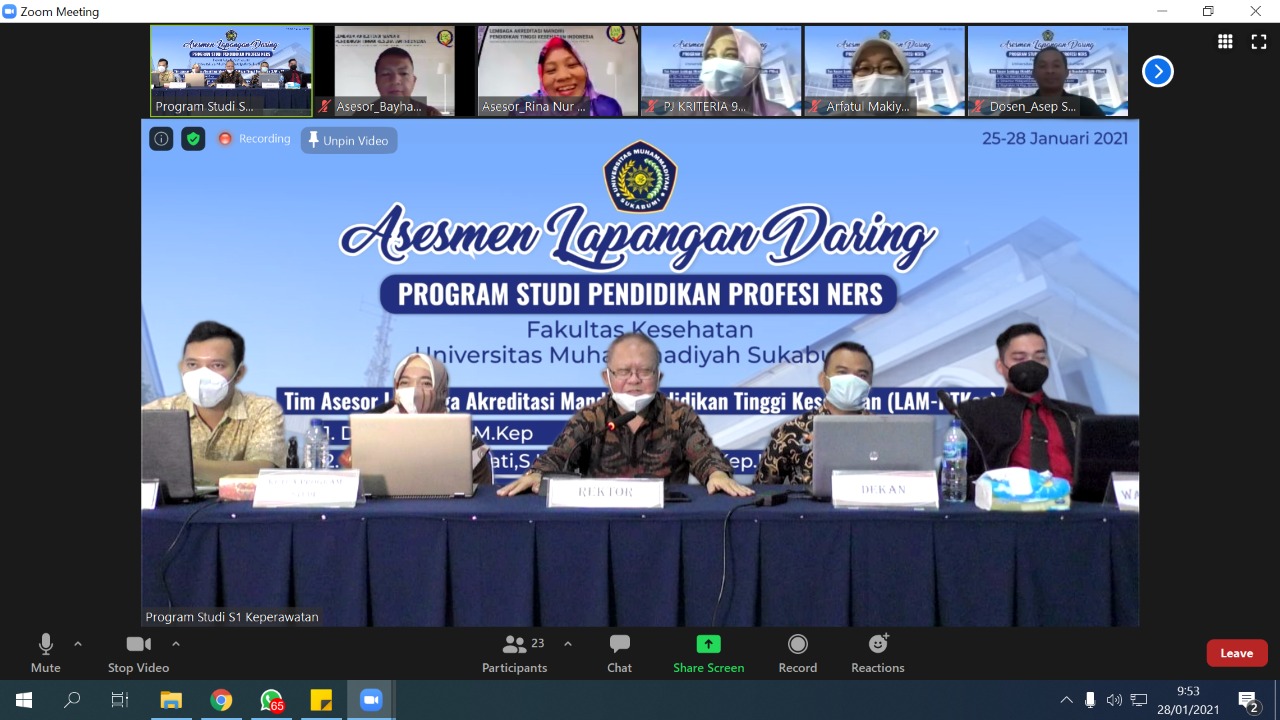Select Asesor_Bayha... video thumbnail

[394, 71]
